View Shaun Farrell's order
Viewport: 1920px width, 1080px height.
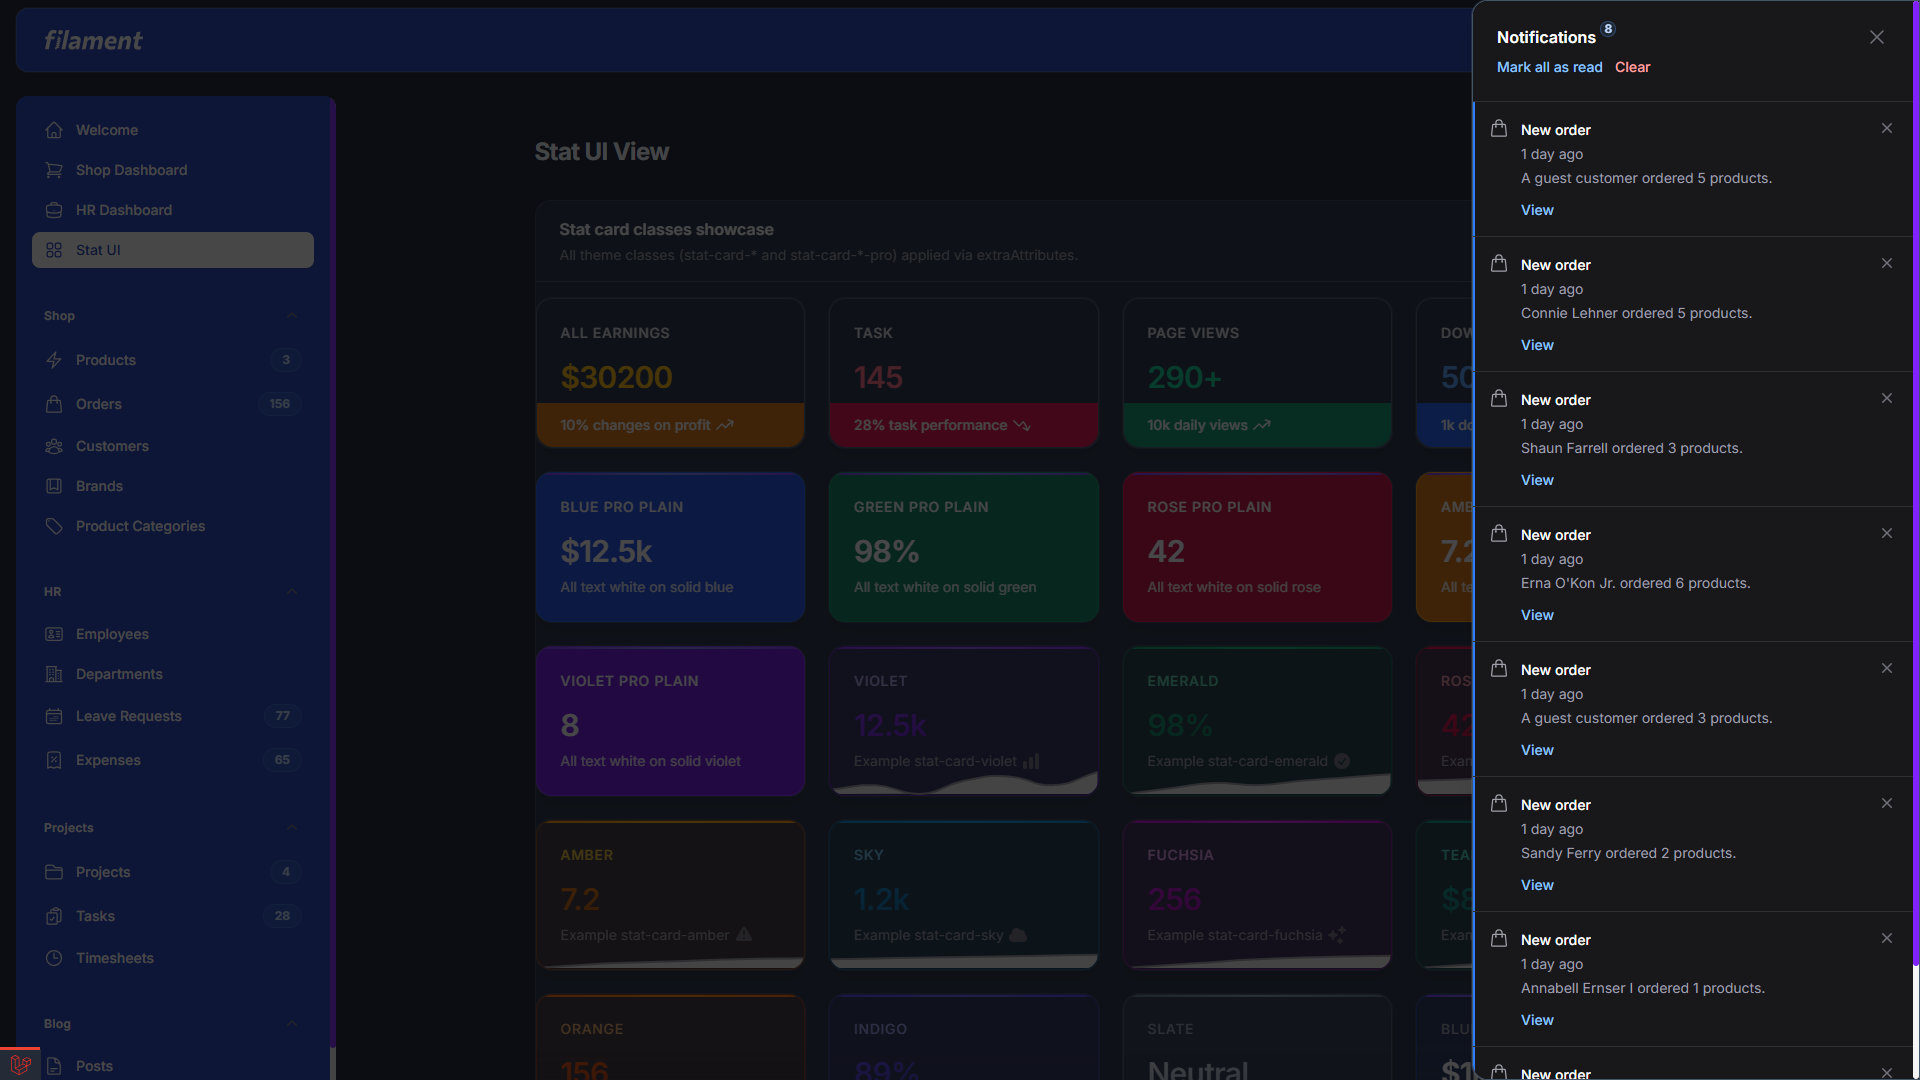1537,480
